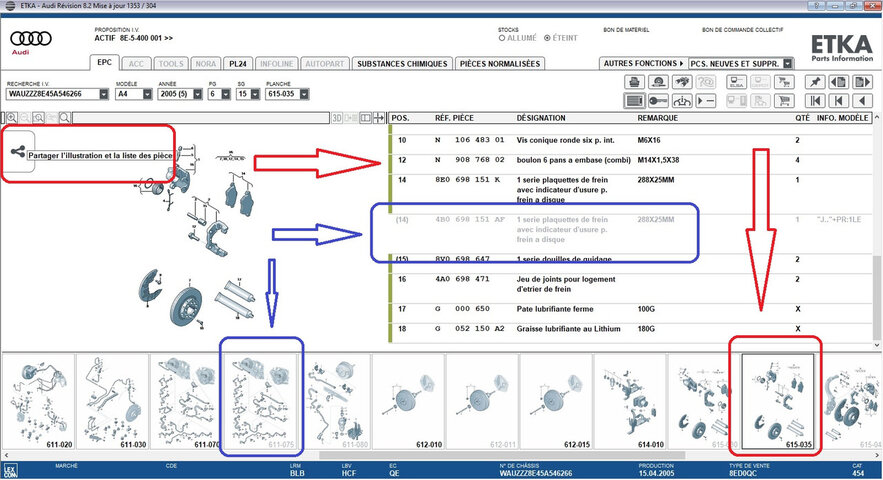Image resolution: width=883 pixels, height=480 pixels.
Task: Open the PG dropdown showing 6
Action: coord(226,94)
